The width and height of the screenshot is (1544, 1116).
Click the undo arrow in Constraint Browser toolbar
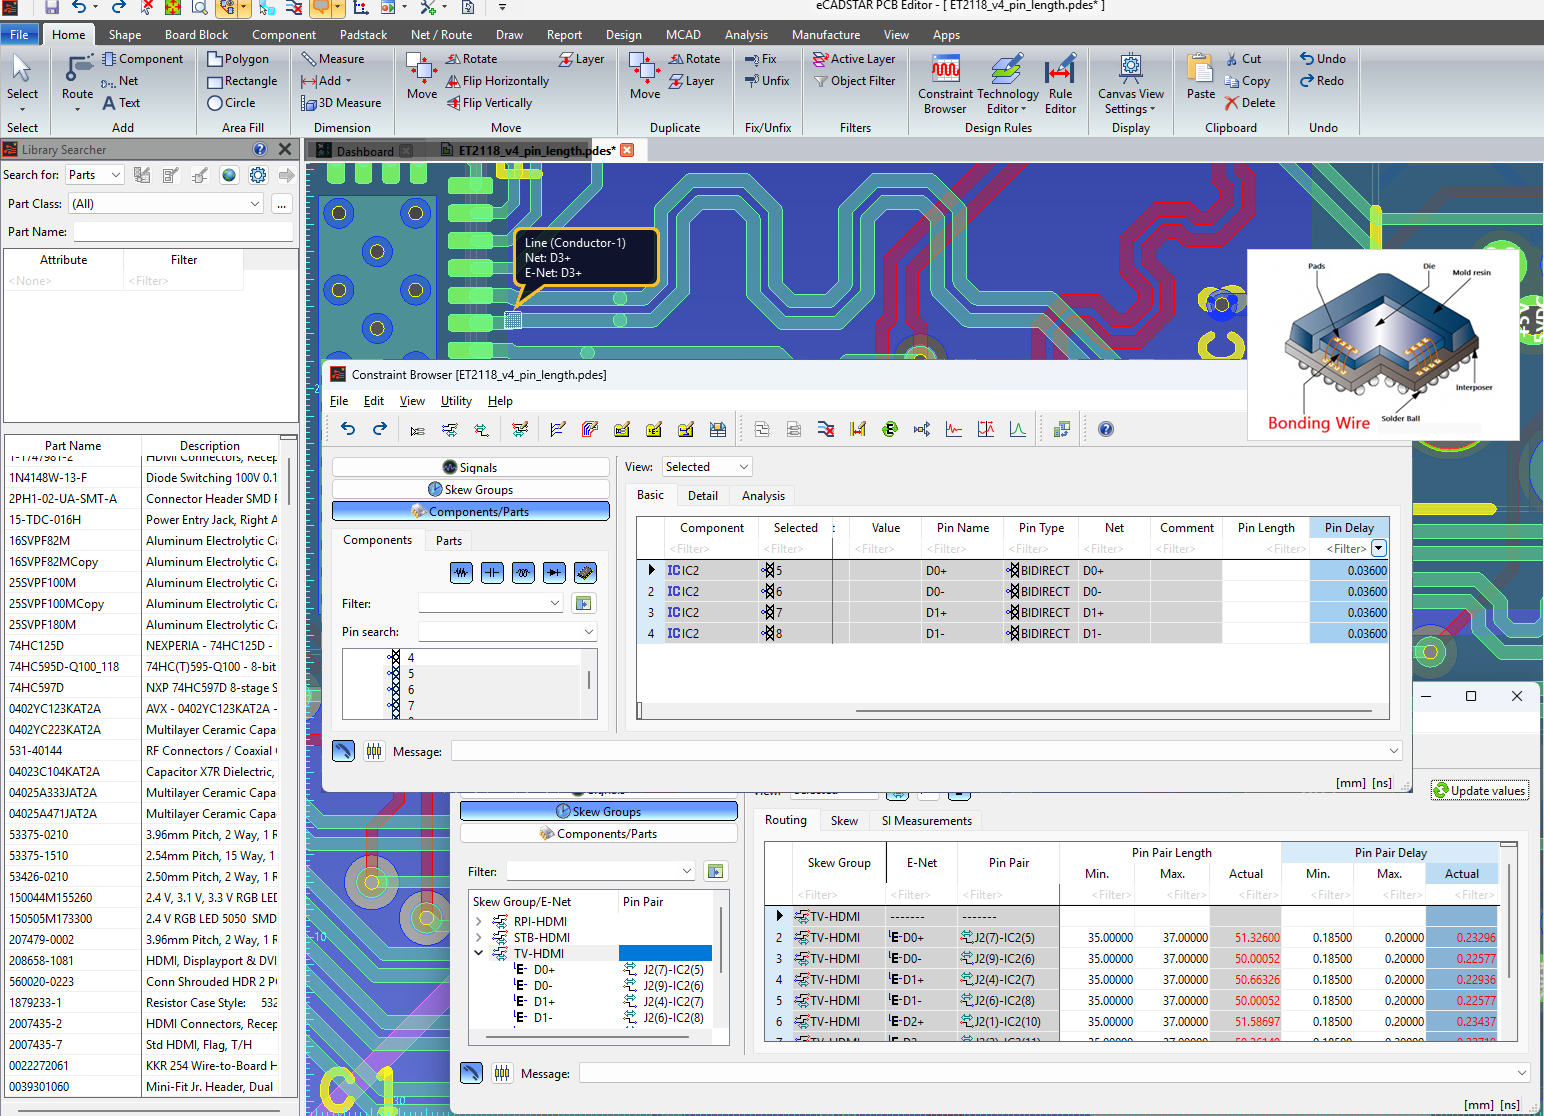click(x=348, y=429)
